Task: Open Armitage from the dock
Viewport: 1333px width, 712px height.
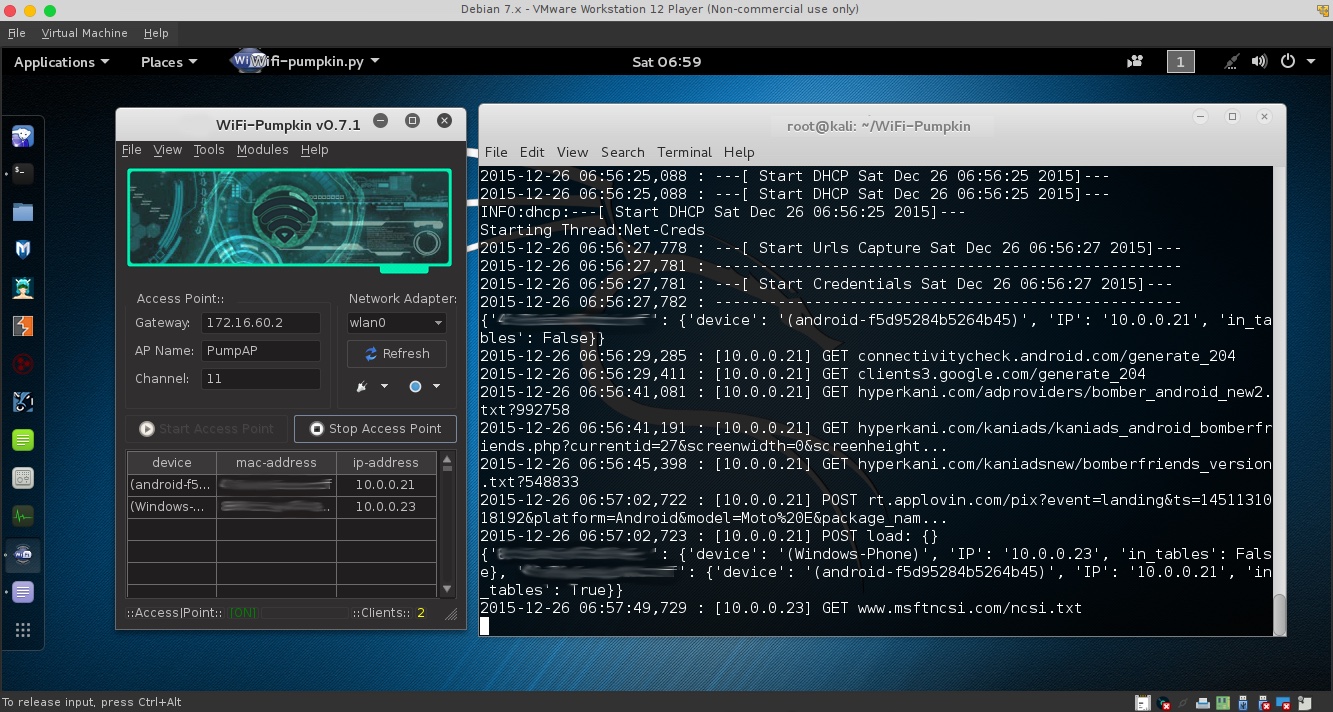Action: point(23,288)
